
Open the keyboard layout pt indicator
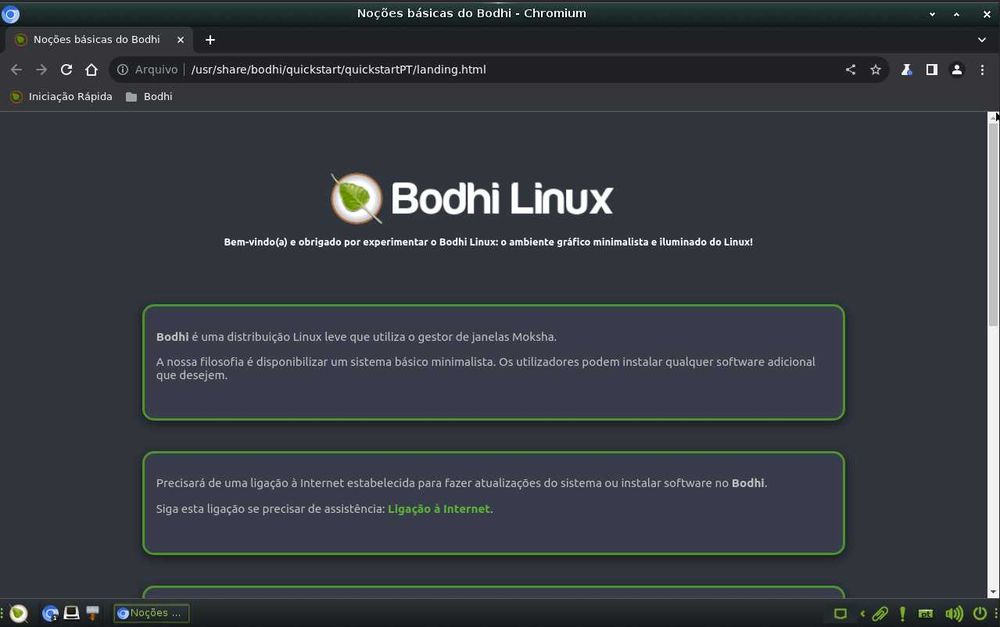[925, 614]
